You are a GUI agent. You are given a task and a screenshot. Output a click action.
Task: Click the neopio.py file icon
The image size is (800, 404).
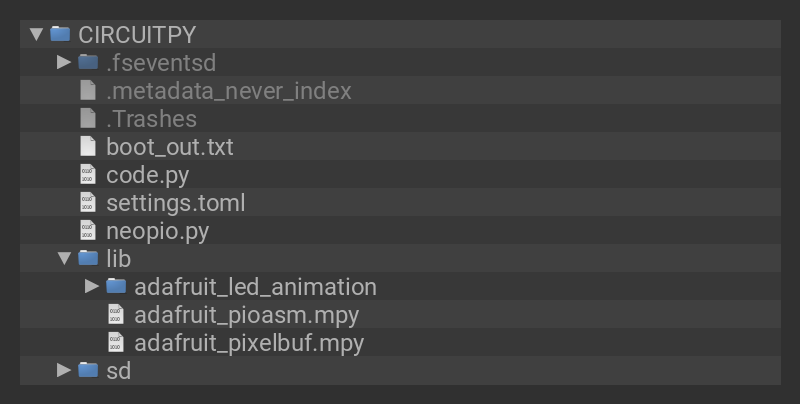tap(88, 230)
